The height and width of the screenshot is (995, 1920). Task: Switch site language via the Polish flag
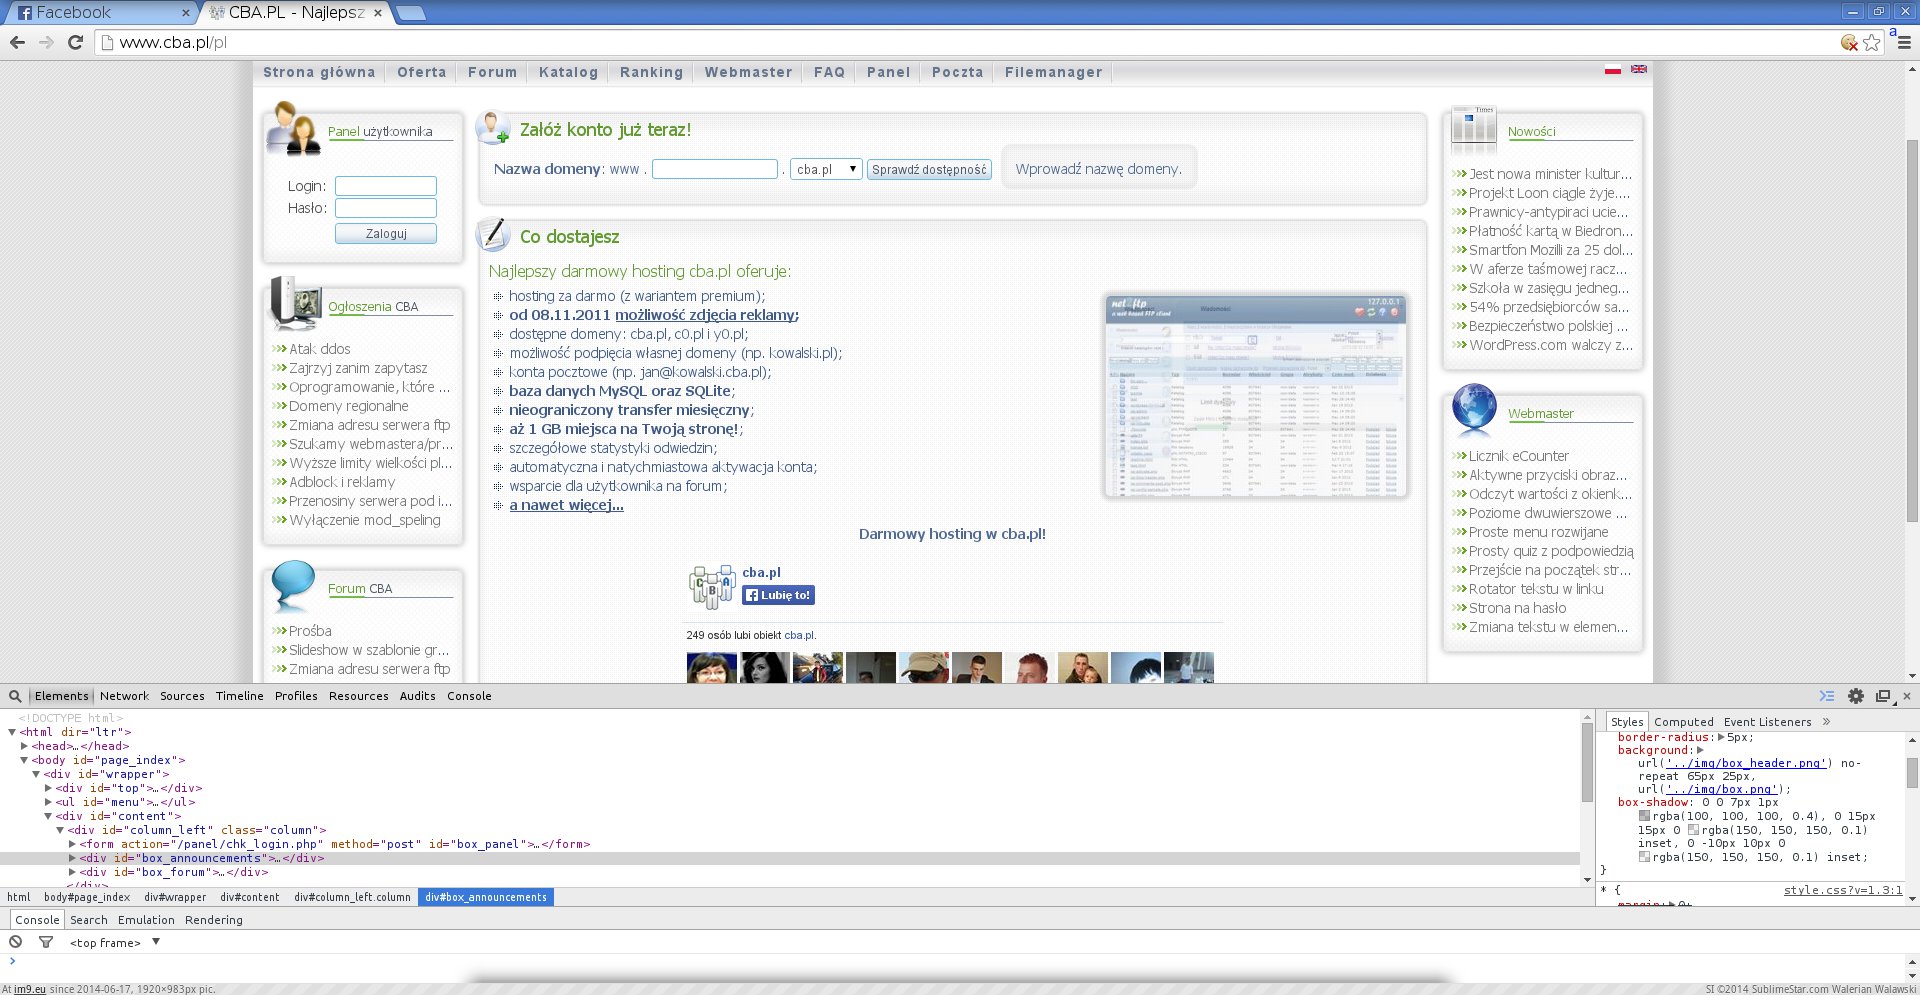pyautogui.click(x=1612, y=70)
